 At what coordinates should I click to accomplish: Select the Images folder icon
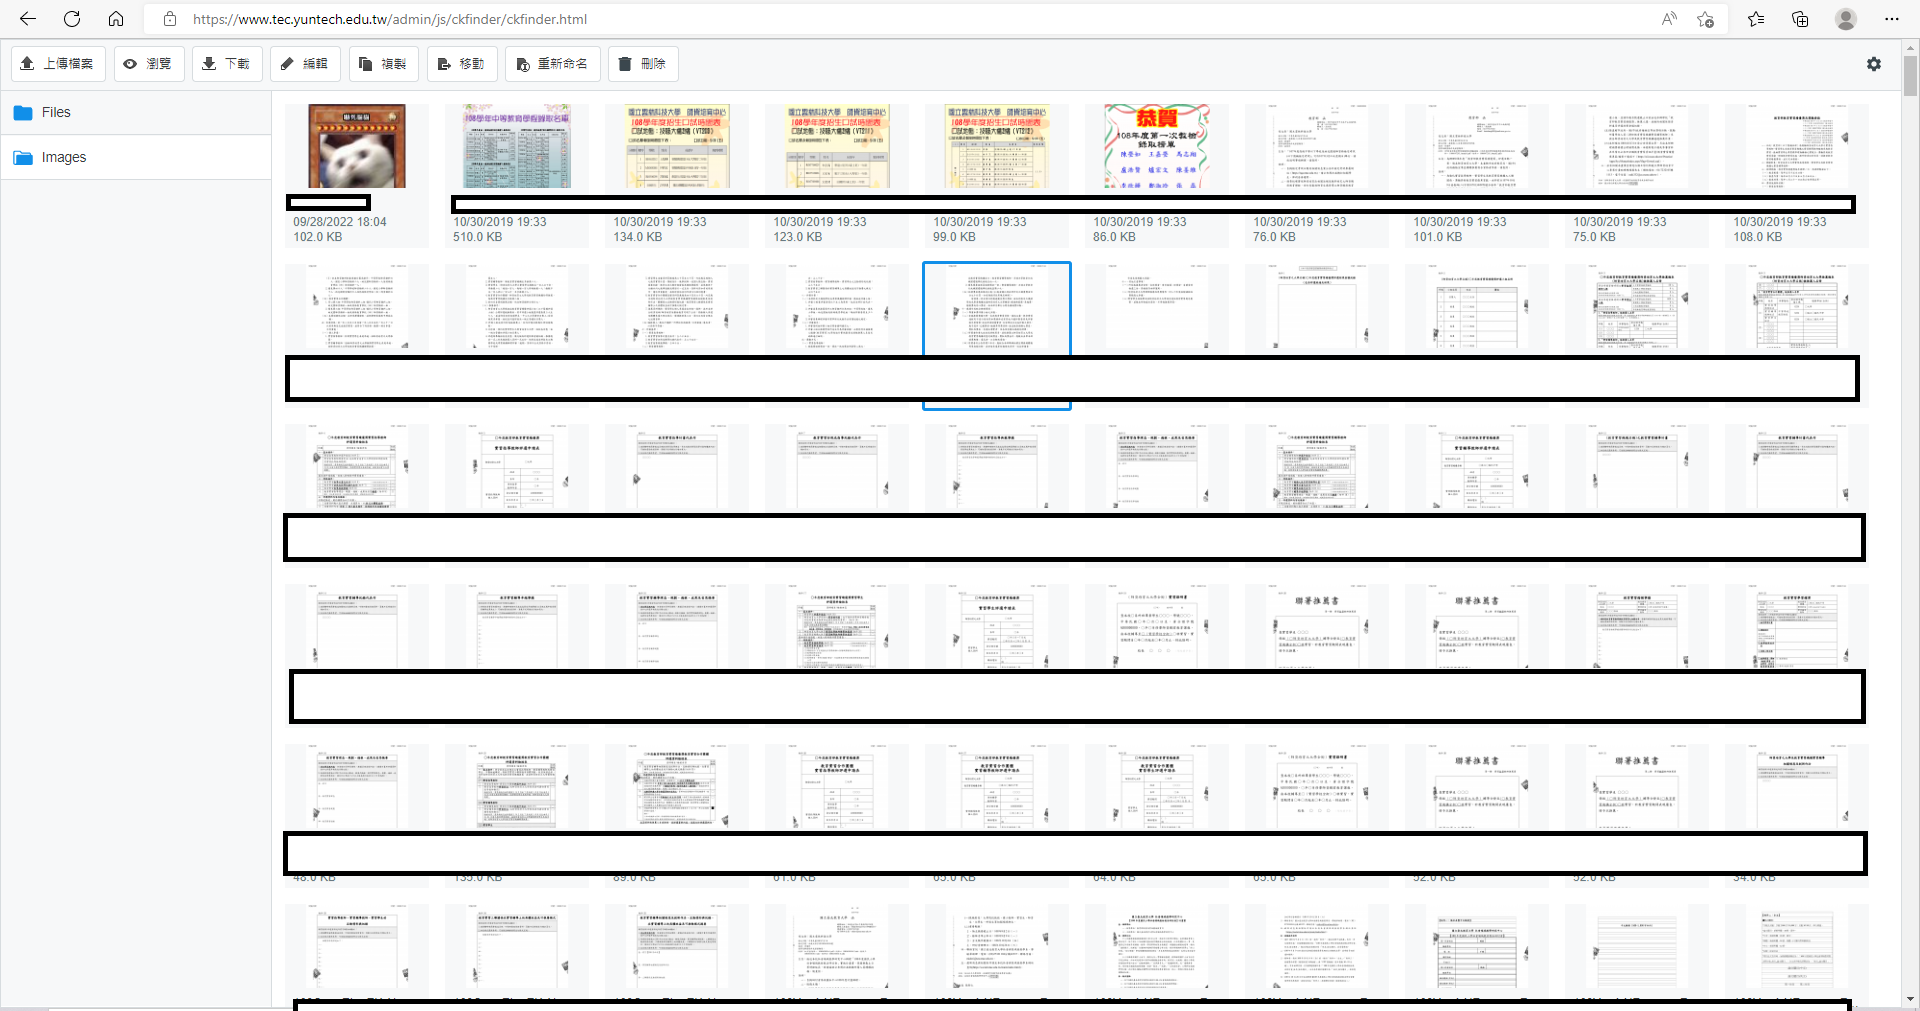pos(23,158)
